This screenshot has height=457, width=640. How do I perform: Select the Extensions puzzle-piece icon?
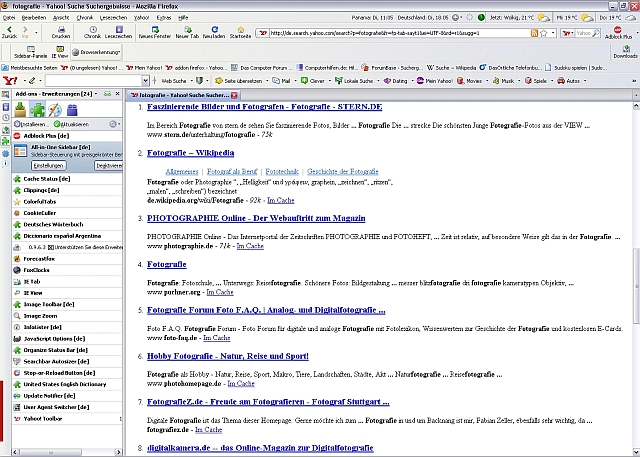[38, 107]
